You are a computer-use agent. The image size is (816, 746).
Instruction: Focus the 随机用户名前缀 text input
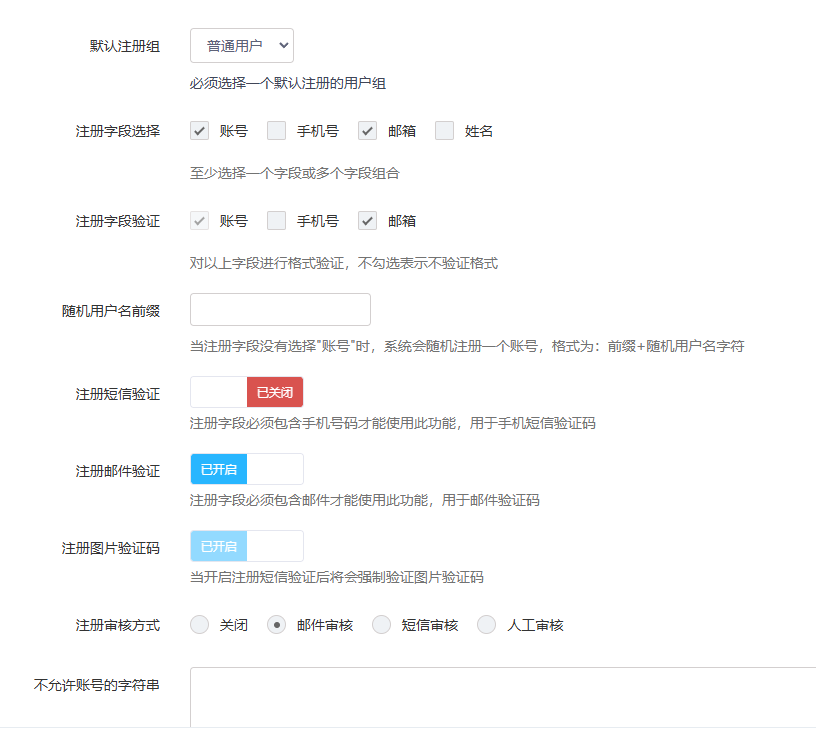[x=280, y=310]
